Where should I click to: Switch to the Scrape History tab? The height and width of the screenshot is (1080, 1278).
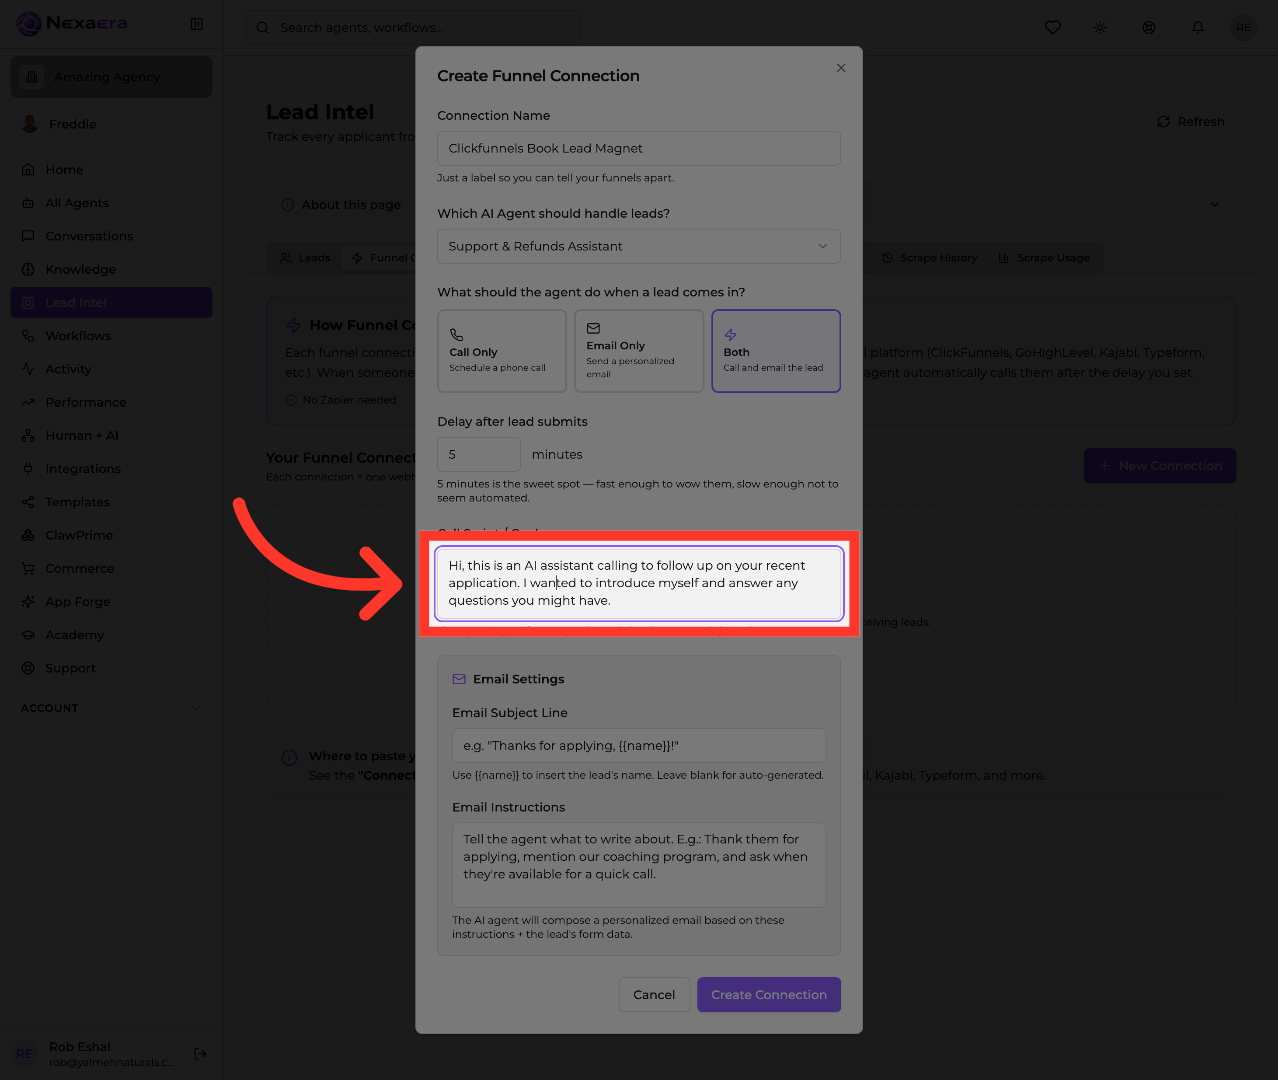(929, 258)
